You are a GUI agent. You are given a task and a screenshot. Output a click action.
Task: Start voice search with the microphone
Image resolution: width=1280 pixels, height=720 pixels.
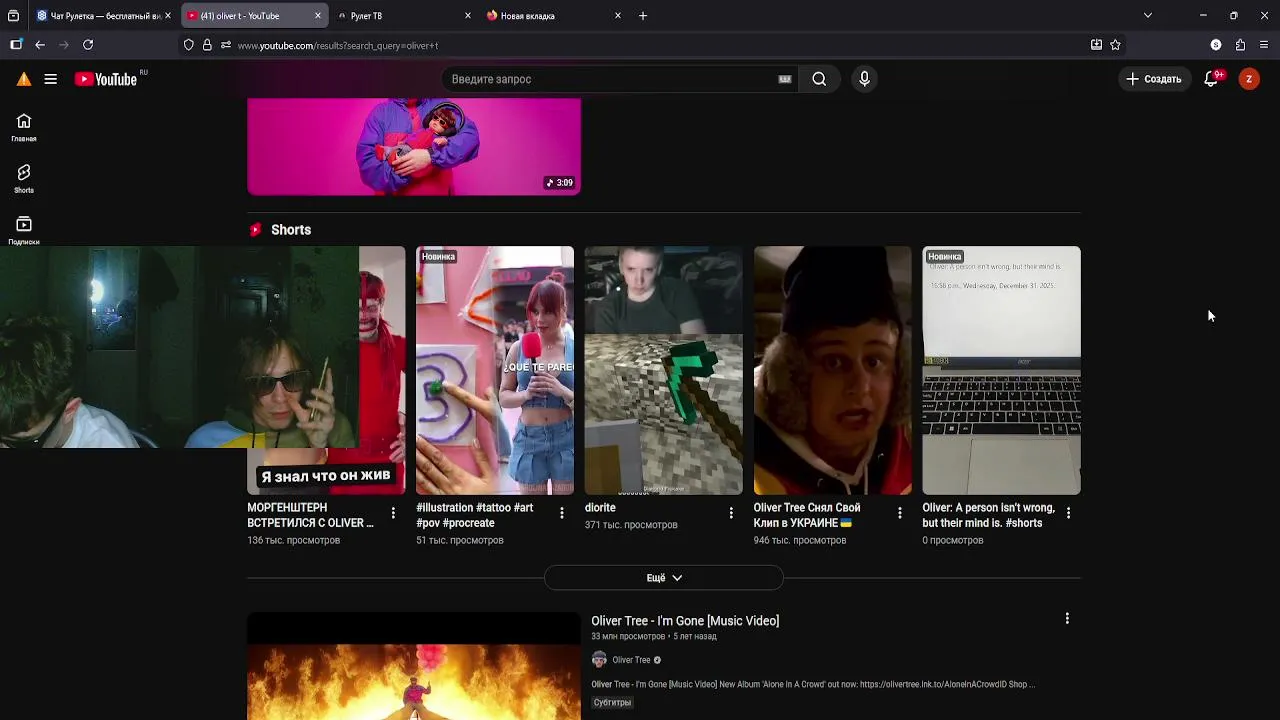(x=865, y=79)
